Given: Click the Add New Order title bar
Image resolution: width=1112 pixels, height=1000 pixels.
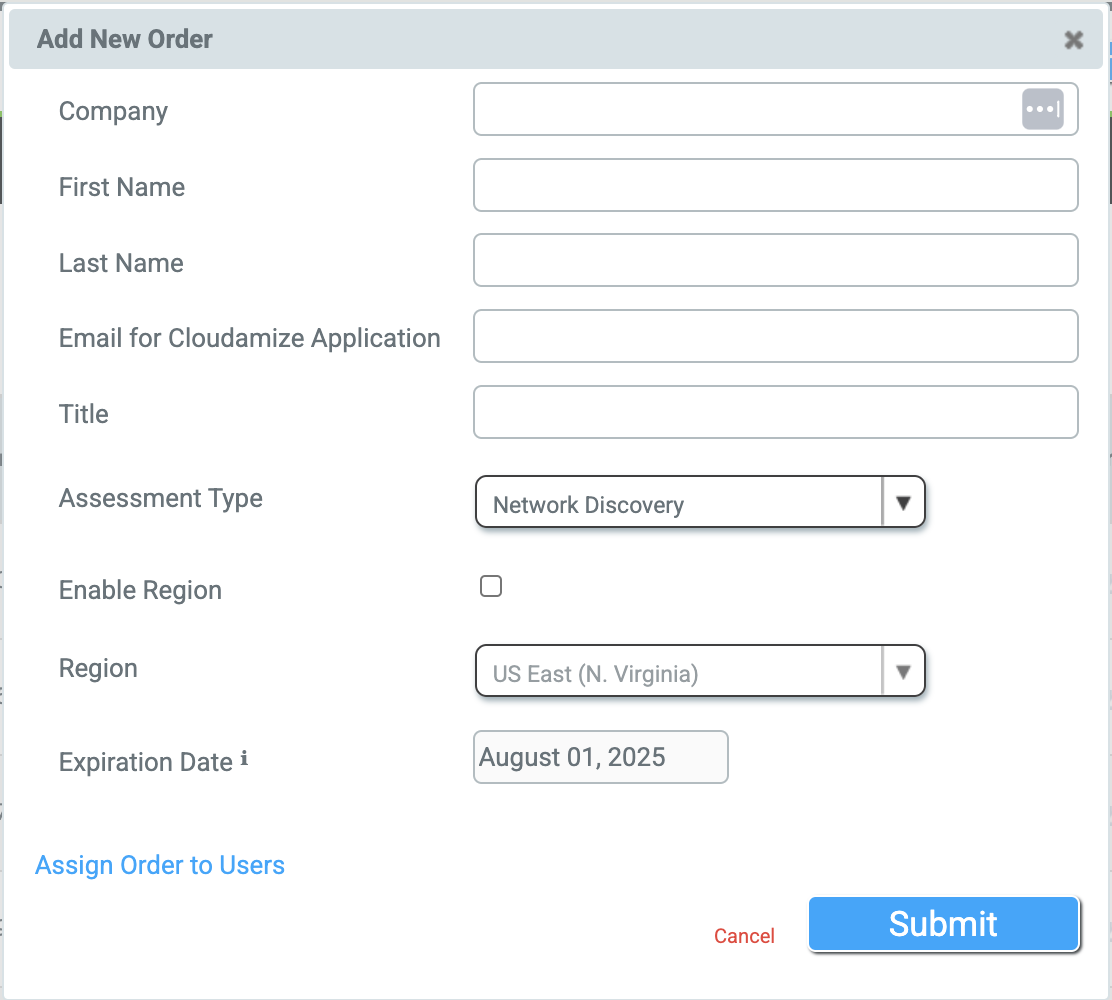Looking at the screenshot, I should coord(500,40).
